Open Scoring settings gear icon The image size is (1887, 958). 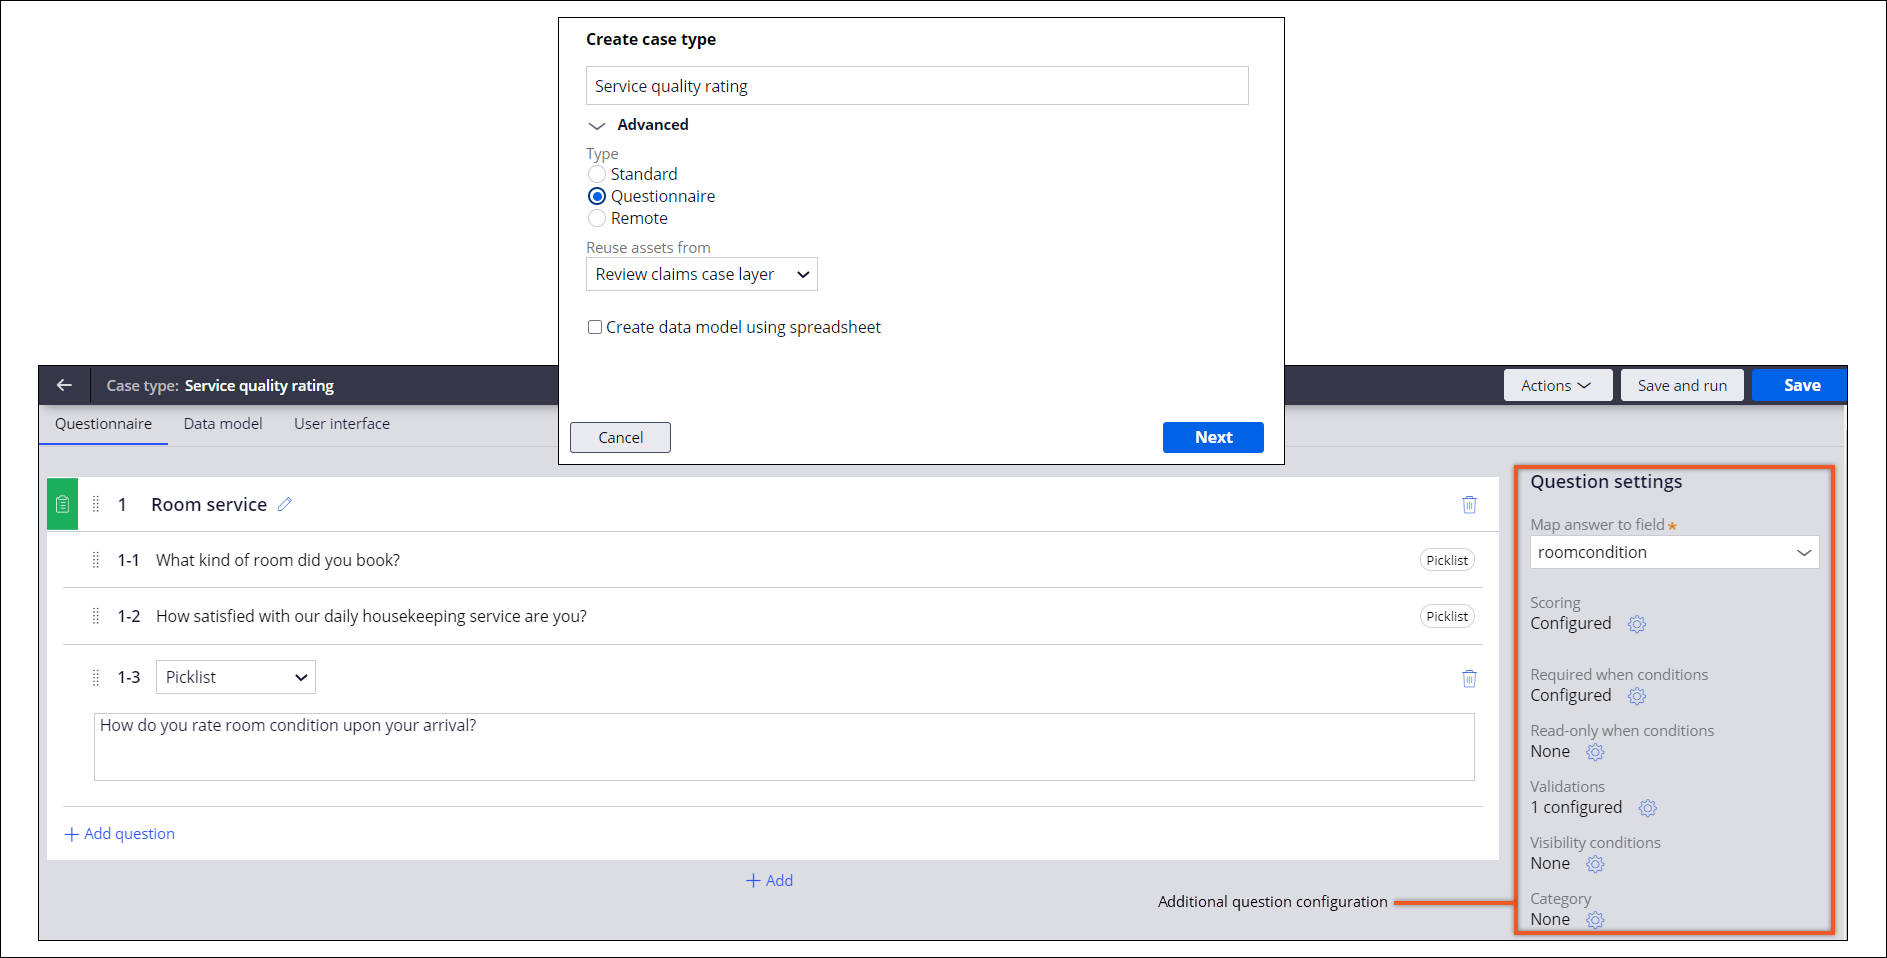click(1636, 624)
